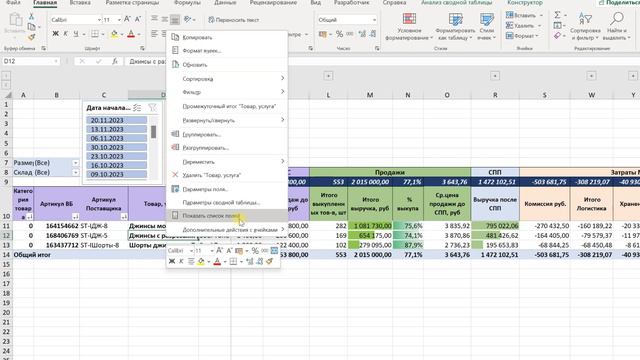Open Найти и выделить menu

pyautogui.click(x=616, y=27)
